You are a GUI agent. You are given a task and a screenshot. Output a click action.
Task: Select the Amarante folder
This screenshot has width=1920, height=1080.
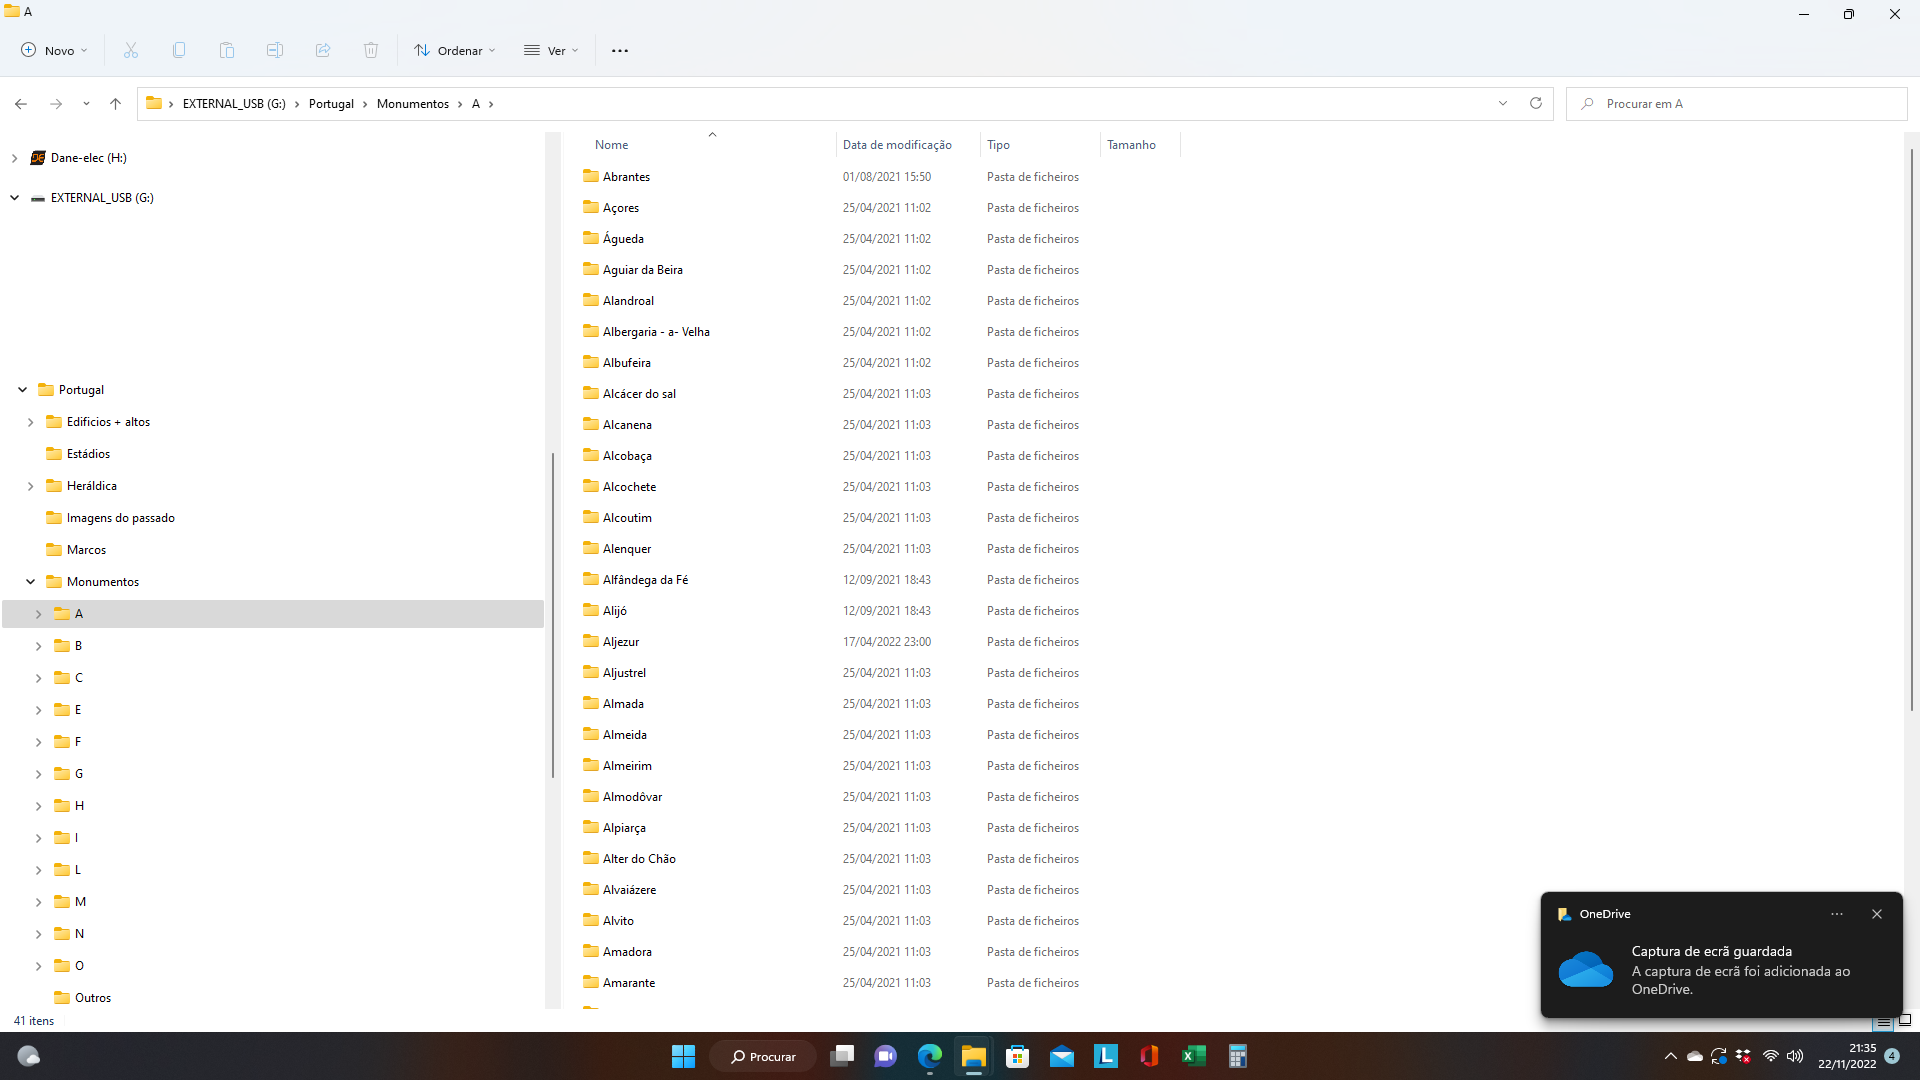629,983
